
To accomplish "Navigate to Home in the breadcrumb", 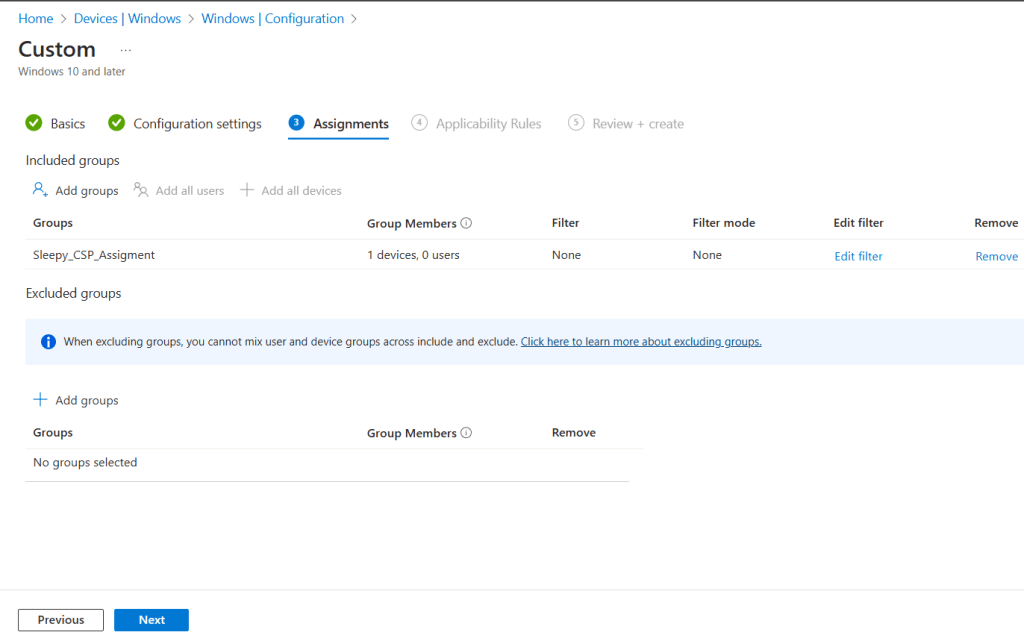I will tap(36, 19).
